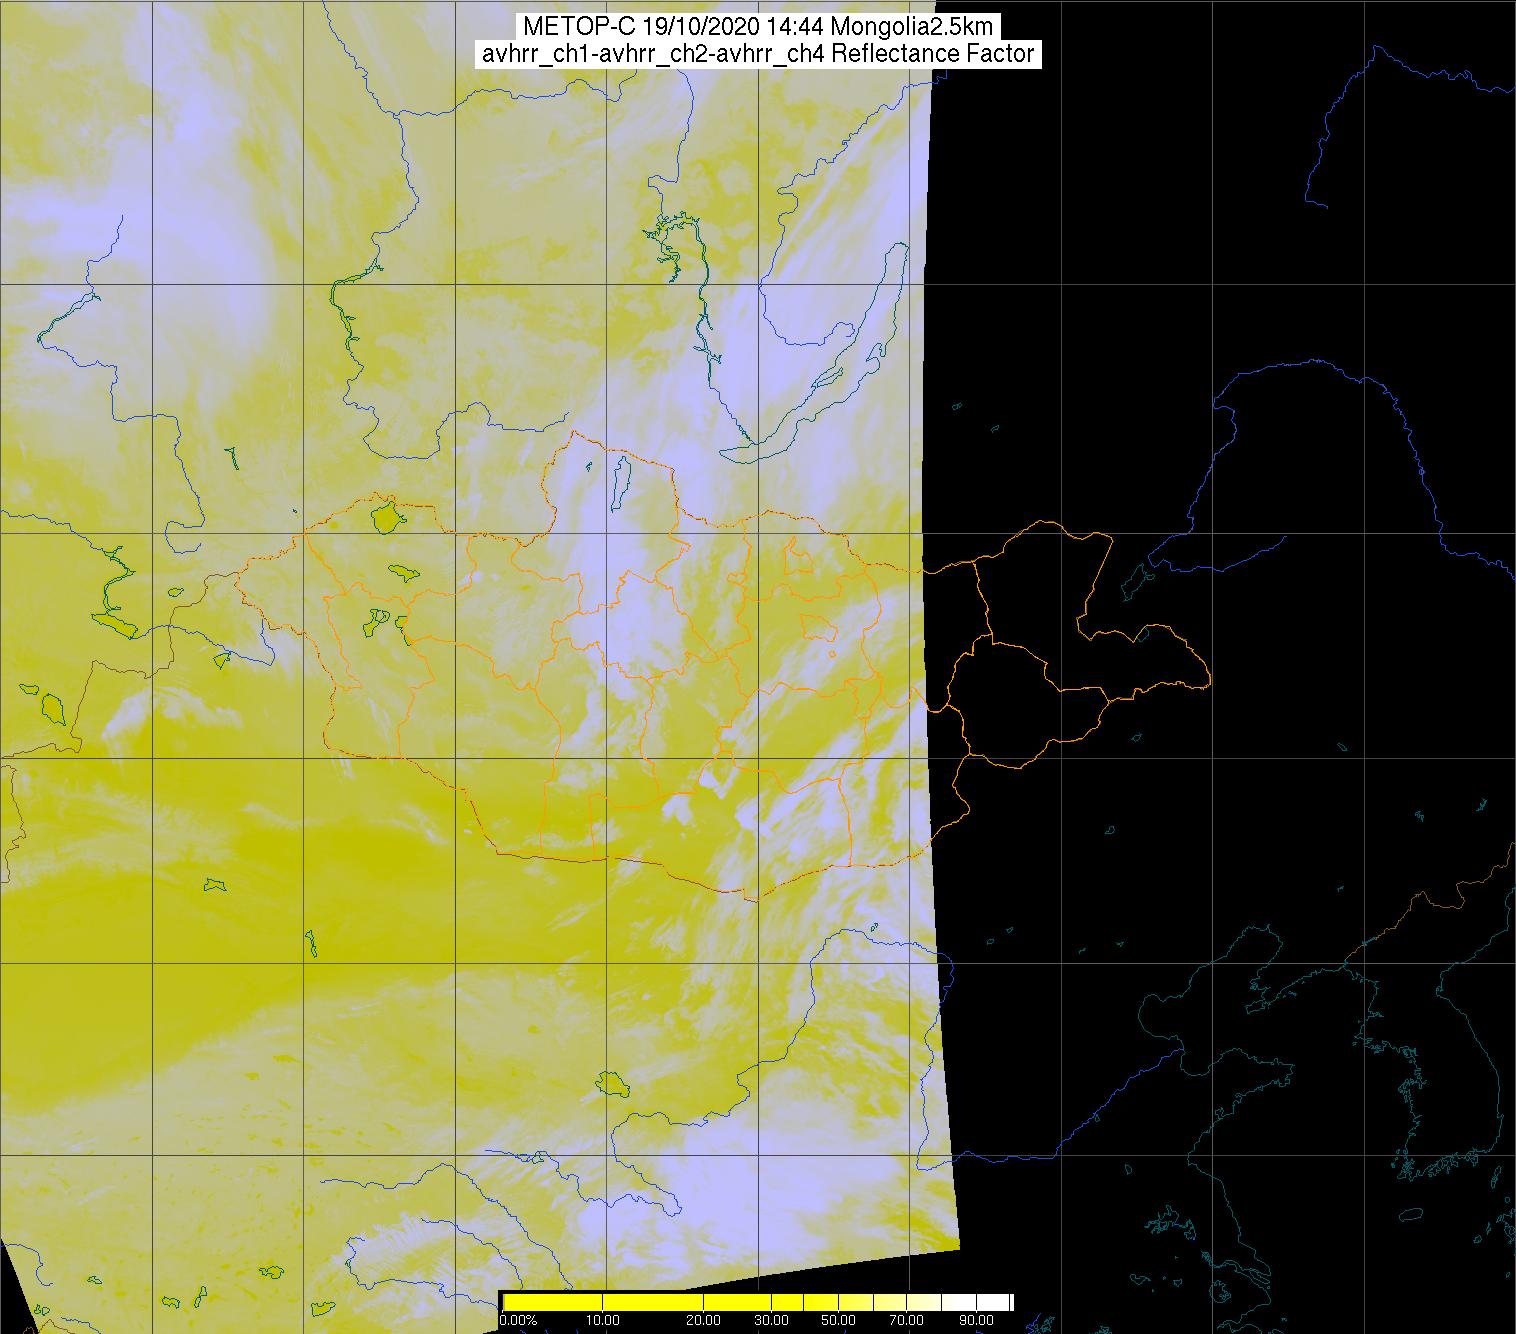
Task: Click the 20.00 tick label on the color scale
Action: click(703, 1320)
